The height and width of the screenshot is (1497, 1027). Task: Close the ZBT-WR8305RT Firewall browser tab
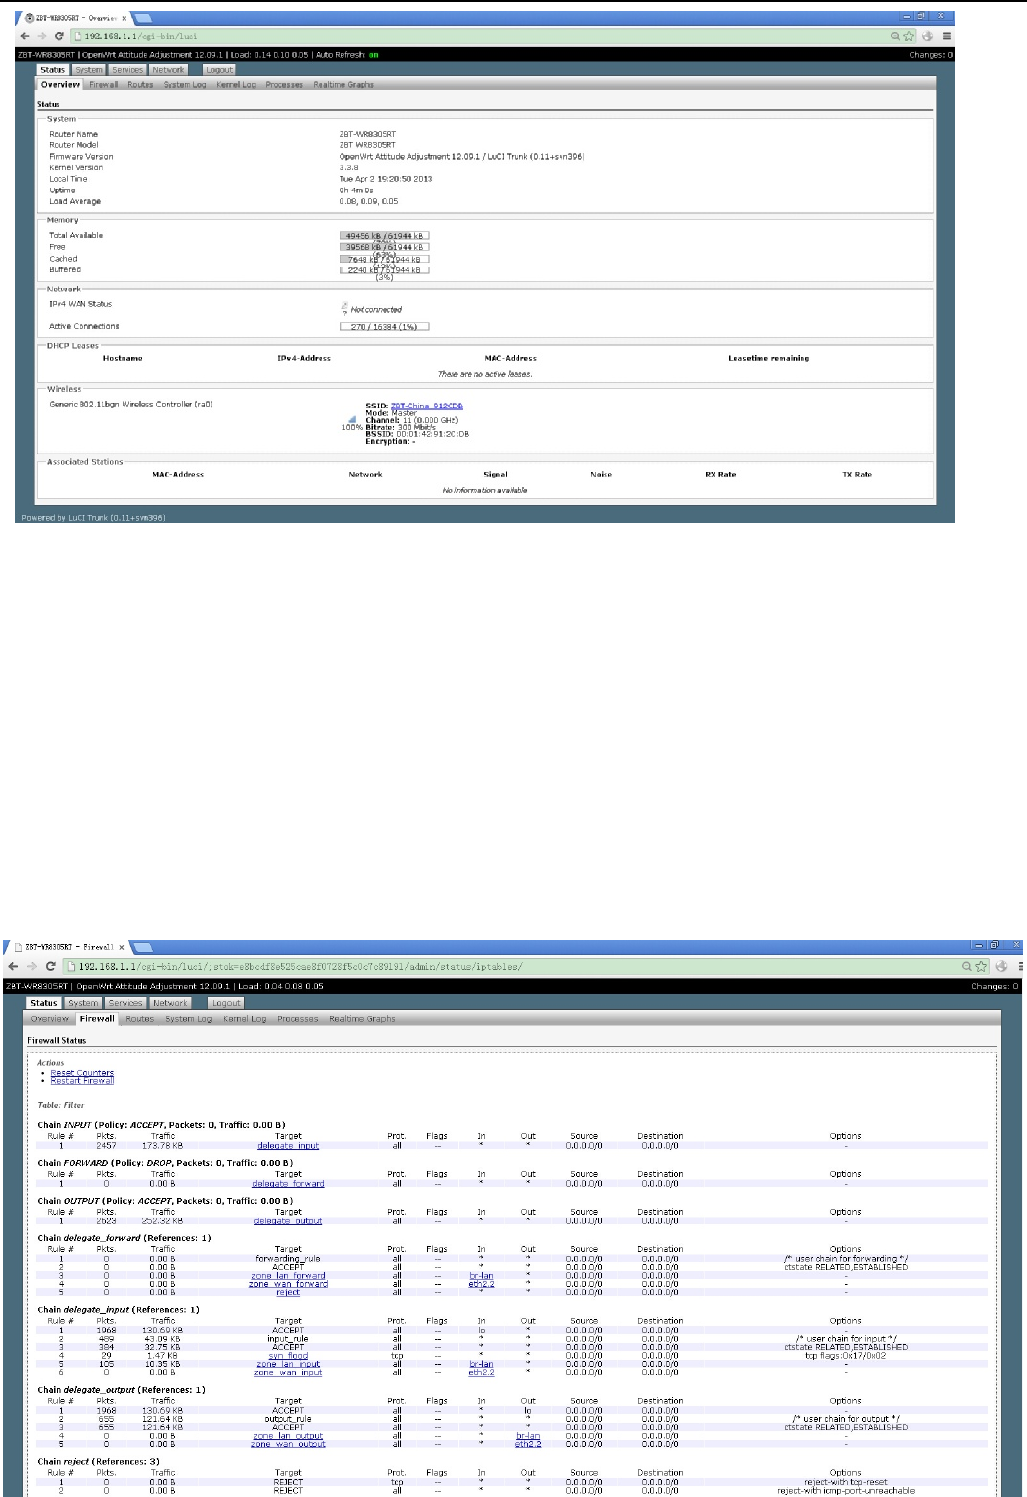pyautogui.click(x=122, y=946)
